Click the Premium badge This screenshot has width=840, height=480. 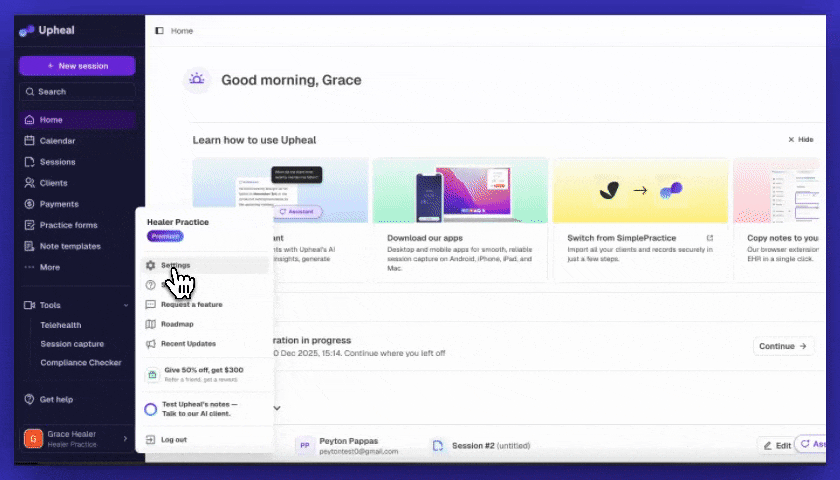pos(166,236)
